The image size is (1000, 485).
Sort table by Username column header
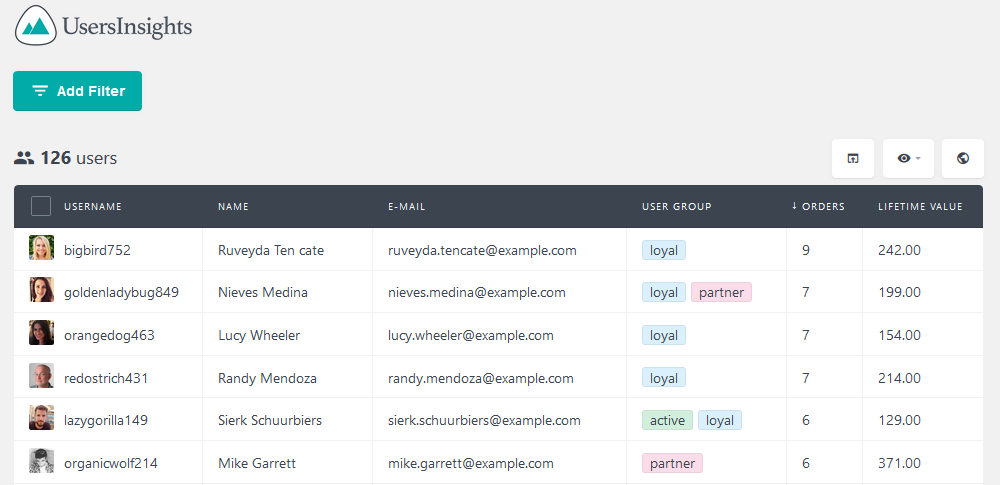tap(93, 207)
